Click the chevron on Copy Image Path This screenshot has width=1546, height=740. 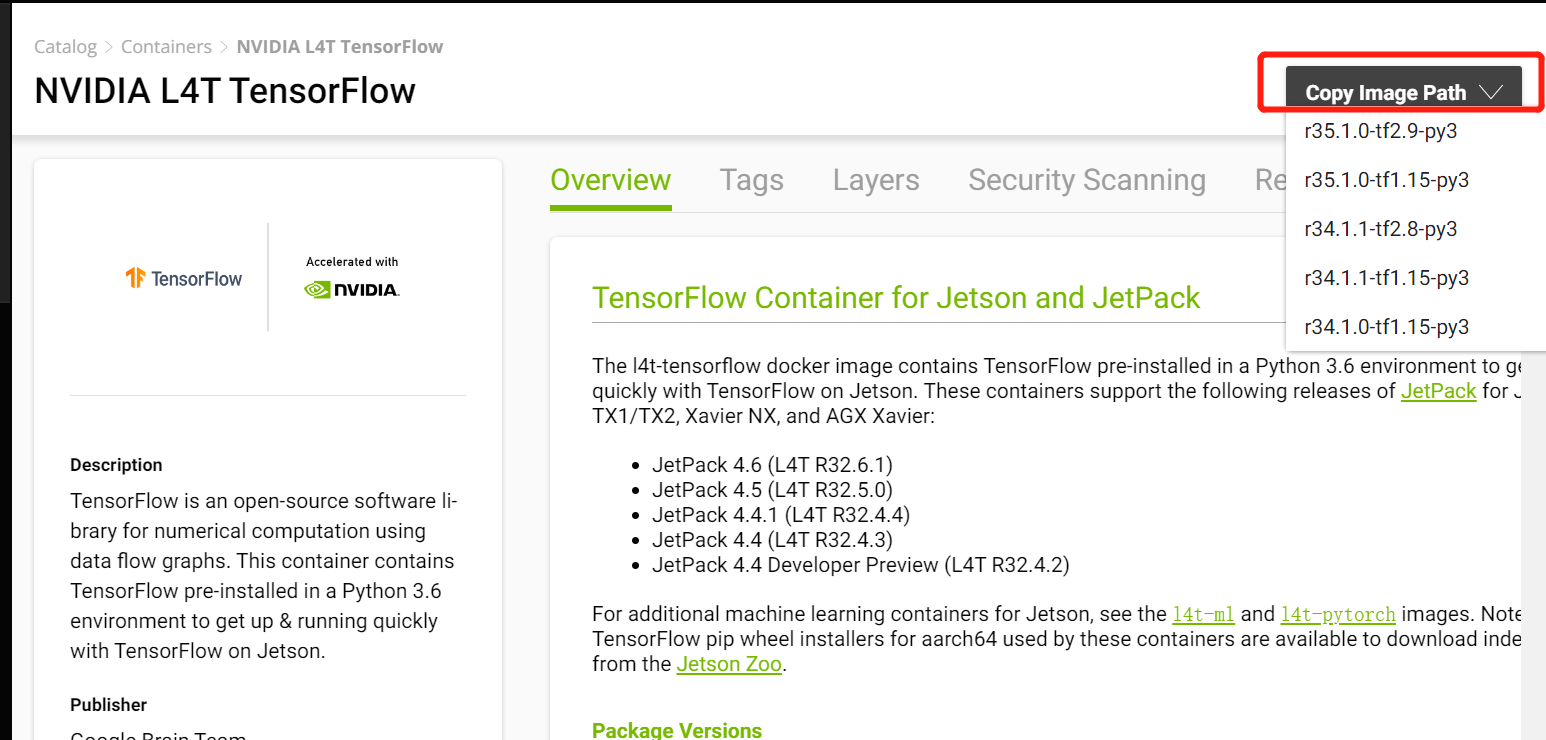(1491, 92)
